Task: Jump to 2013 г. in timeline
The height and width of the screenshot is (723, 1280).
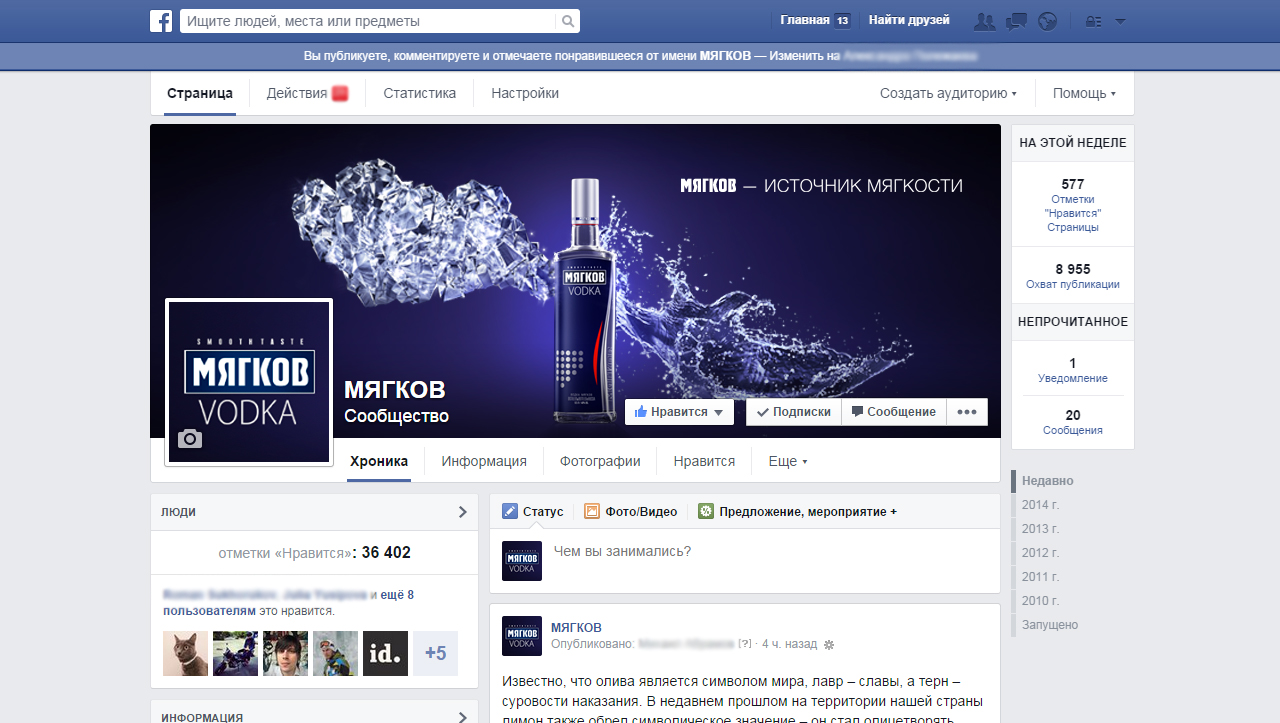Action: 1040,529
